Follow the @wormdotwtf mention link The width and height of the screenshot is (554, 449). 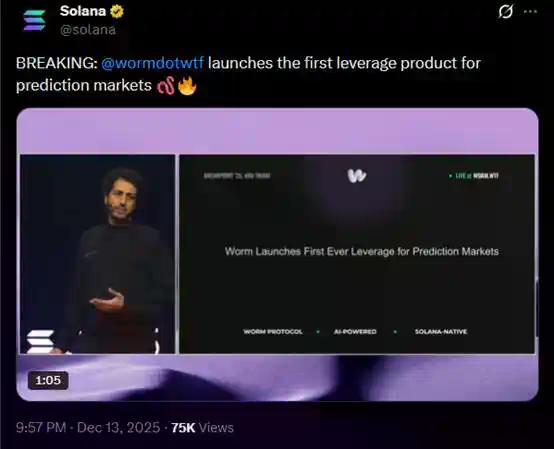coord(153,63)
